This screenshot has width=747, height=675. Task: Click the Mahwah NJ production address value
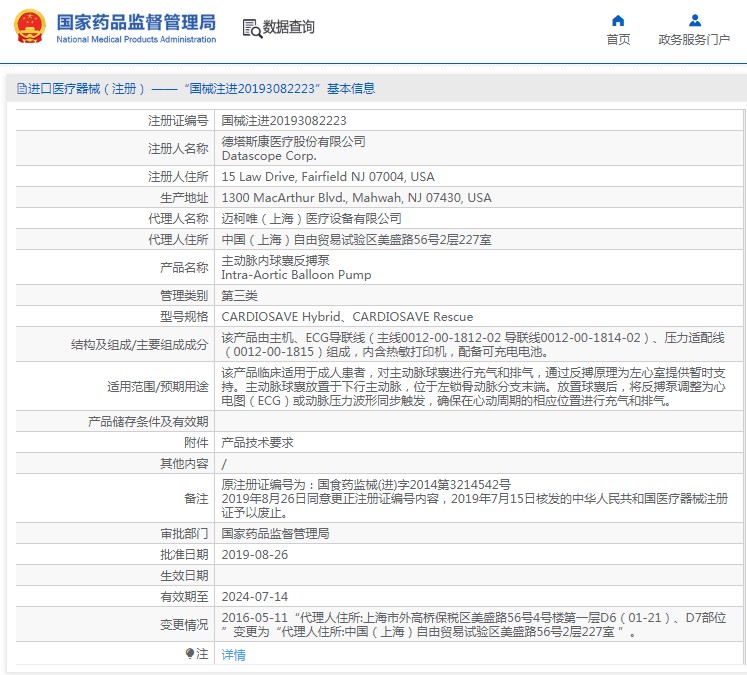point(356,198)
